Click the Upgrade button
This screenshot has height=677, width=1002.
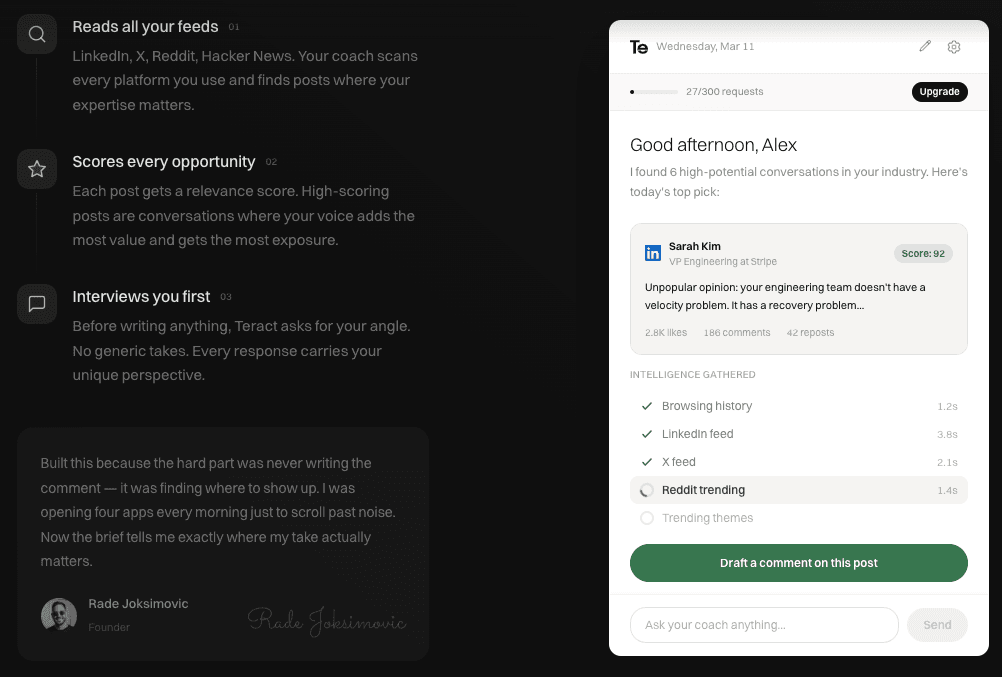[939, 91]
